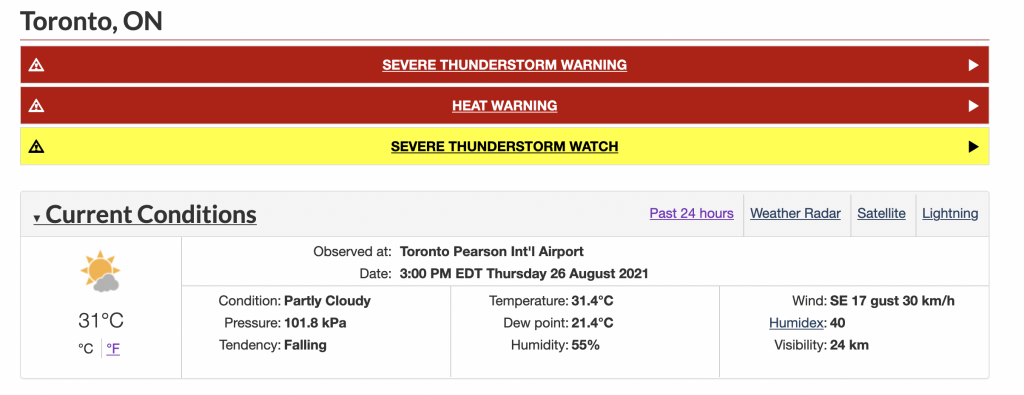This screenshot has width=1024, height=395.
Task: Switch temperature units to °F
Action: [x=113, y=349]
